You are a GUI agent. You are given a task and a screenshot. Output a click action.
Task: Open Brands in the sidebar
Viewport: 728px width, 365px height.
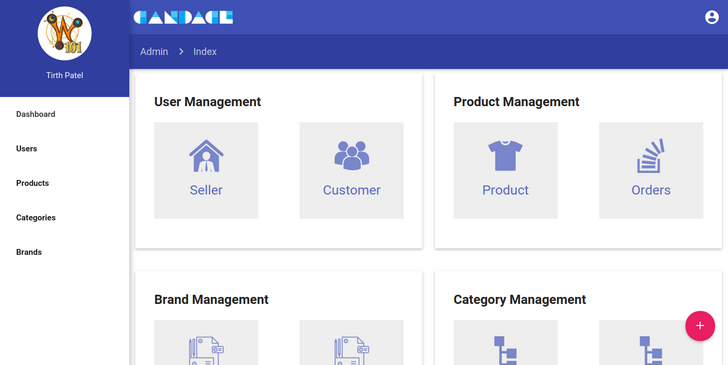[x=29, y=252]
